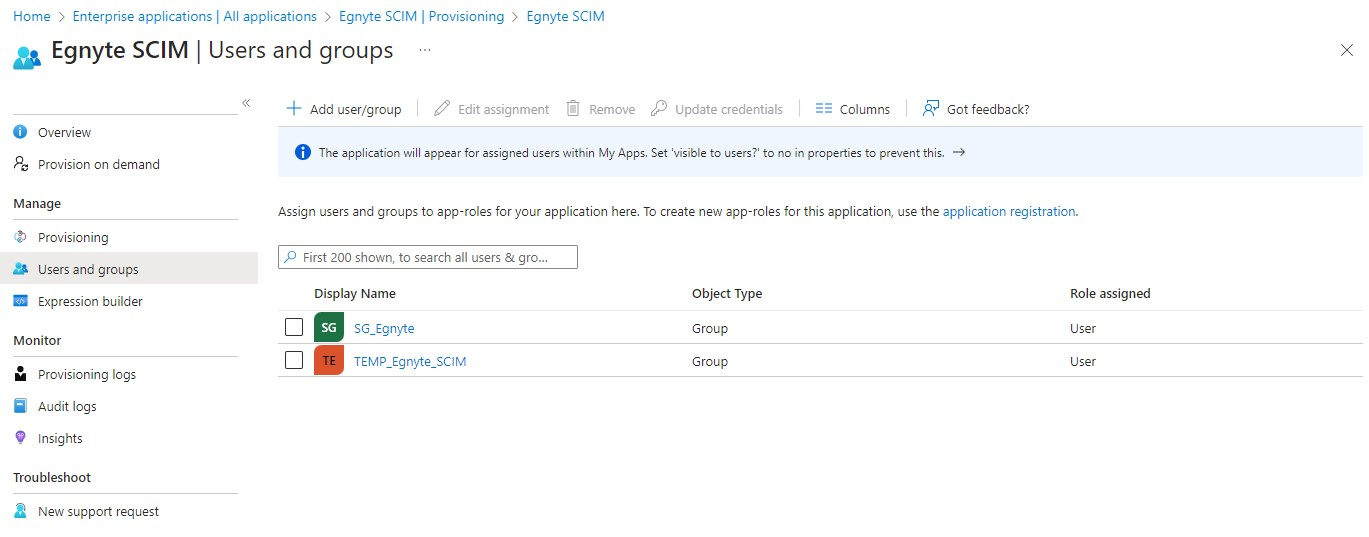This screenshot has height=537, width=1369.
Task: Open the ellipsis more options menu
Action: (425, 50)
